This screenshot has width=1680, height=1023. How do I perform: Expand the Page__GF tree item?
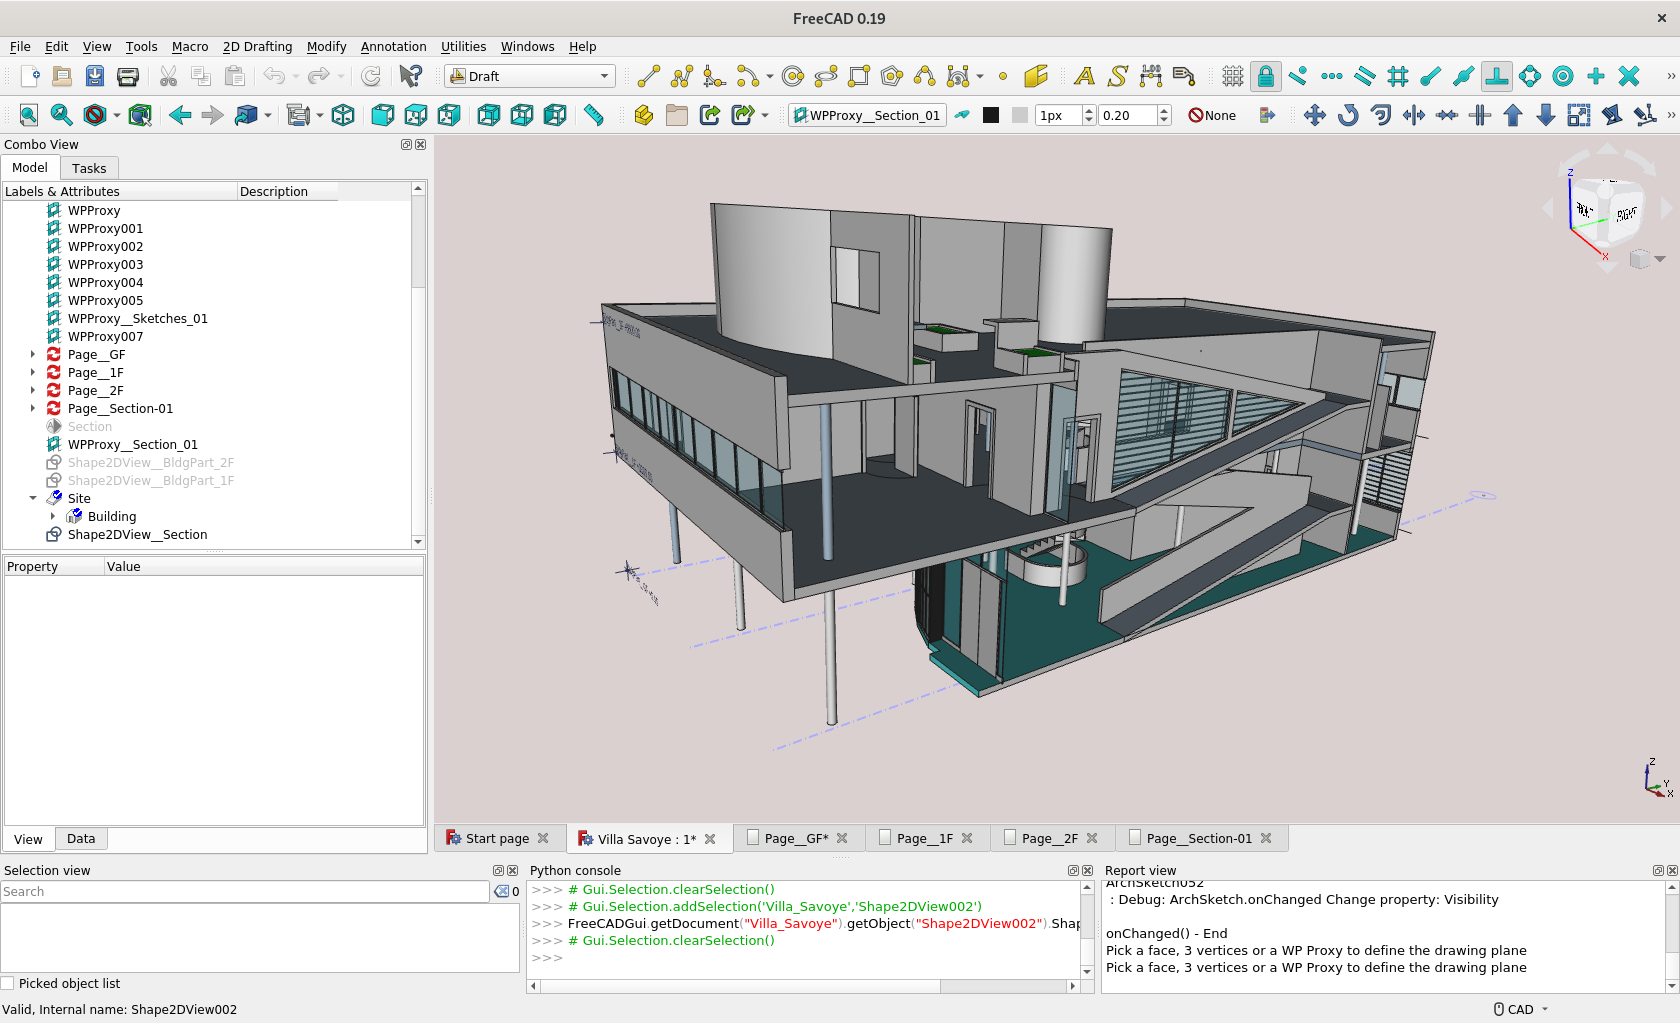[33, 354]
